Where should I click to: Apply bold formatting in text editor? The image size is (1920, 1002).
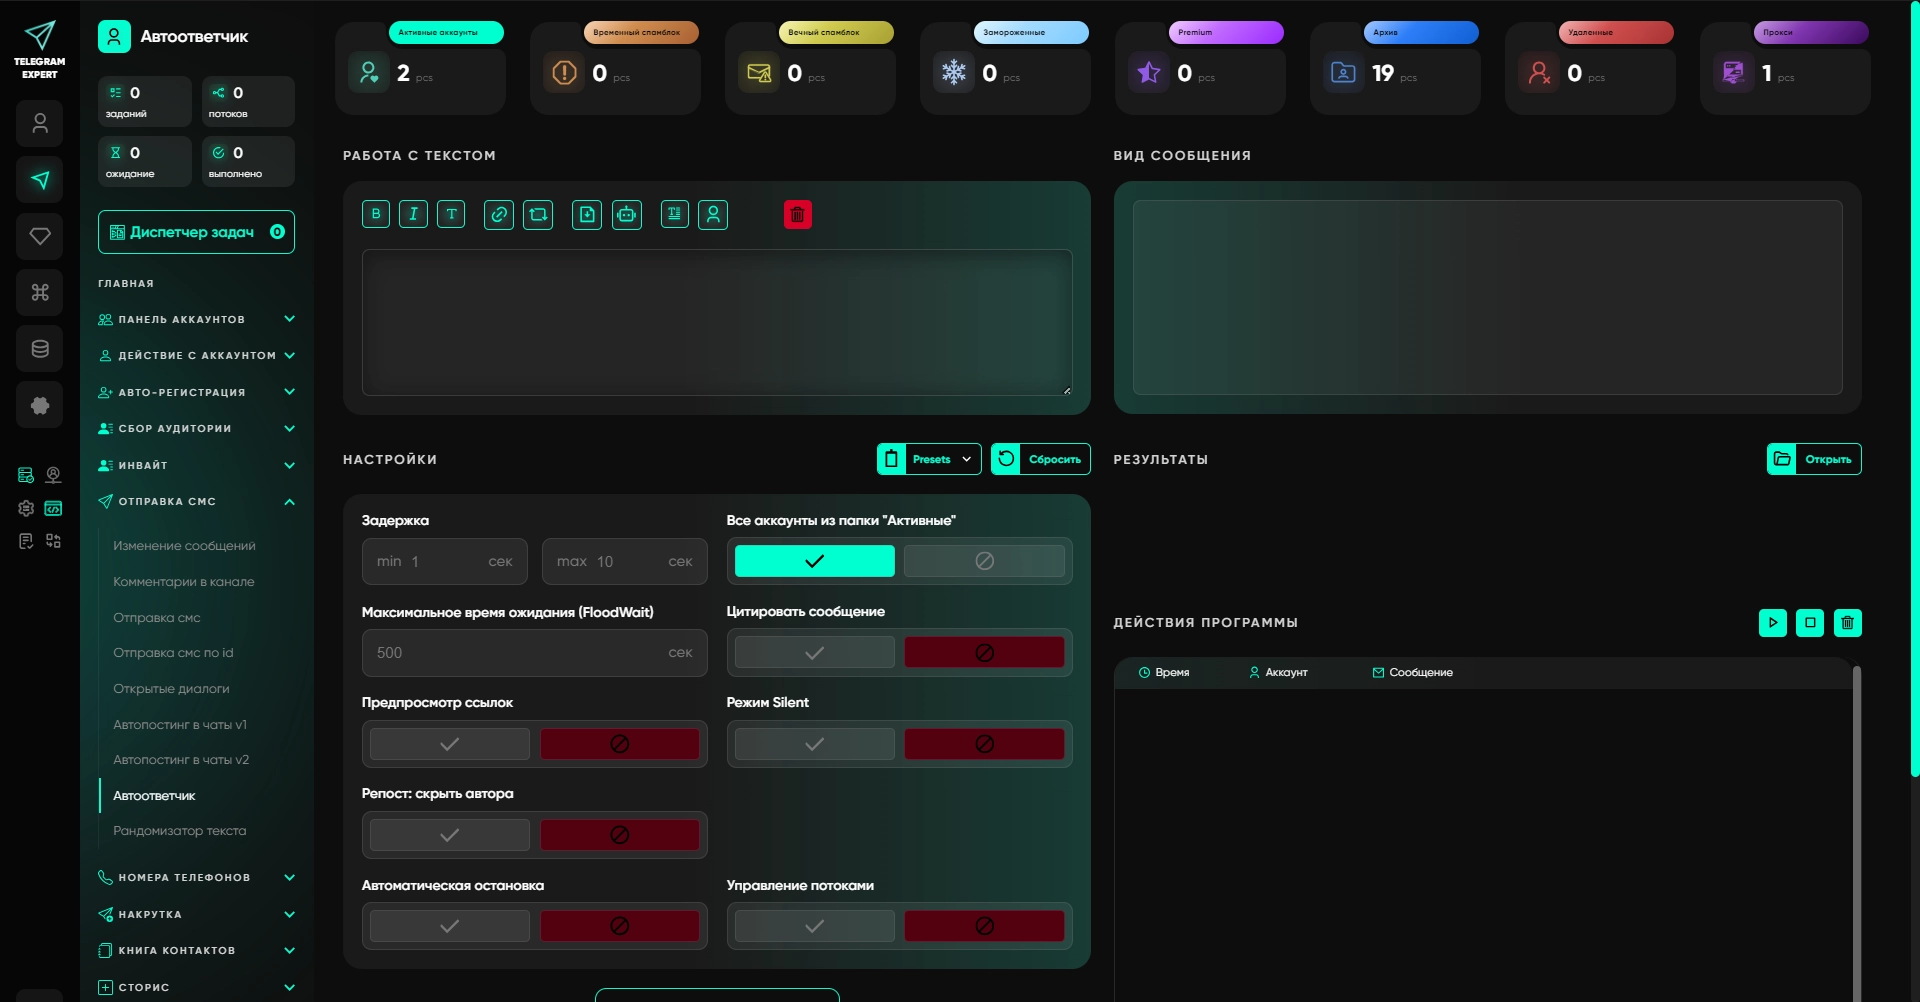376,214
